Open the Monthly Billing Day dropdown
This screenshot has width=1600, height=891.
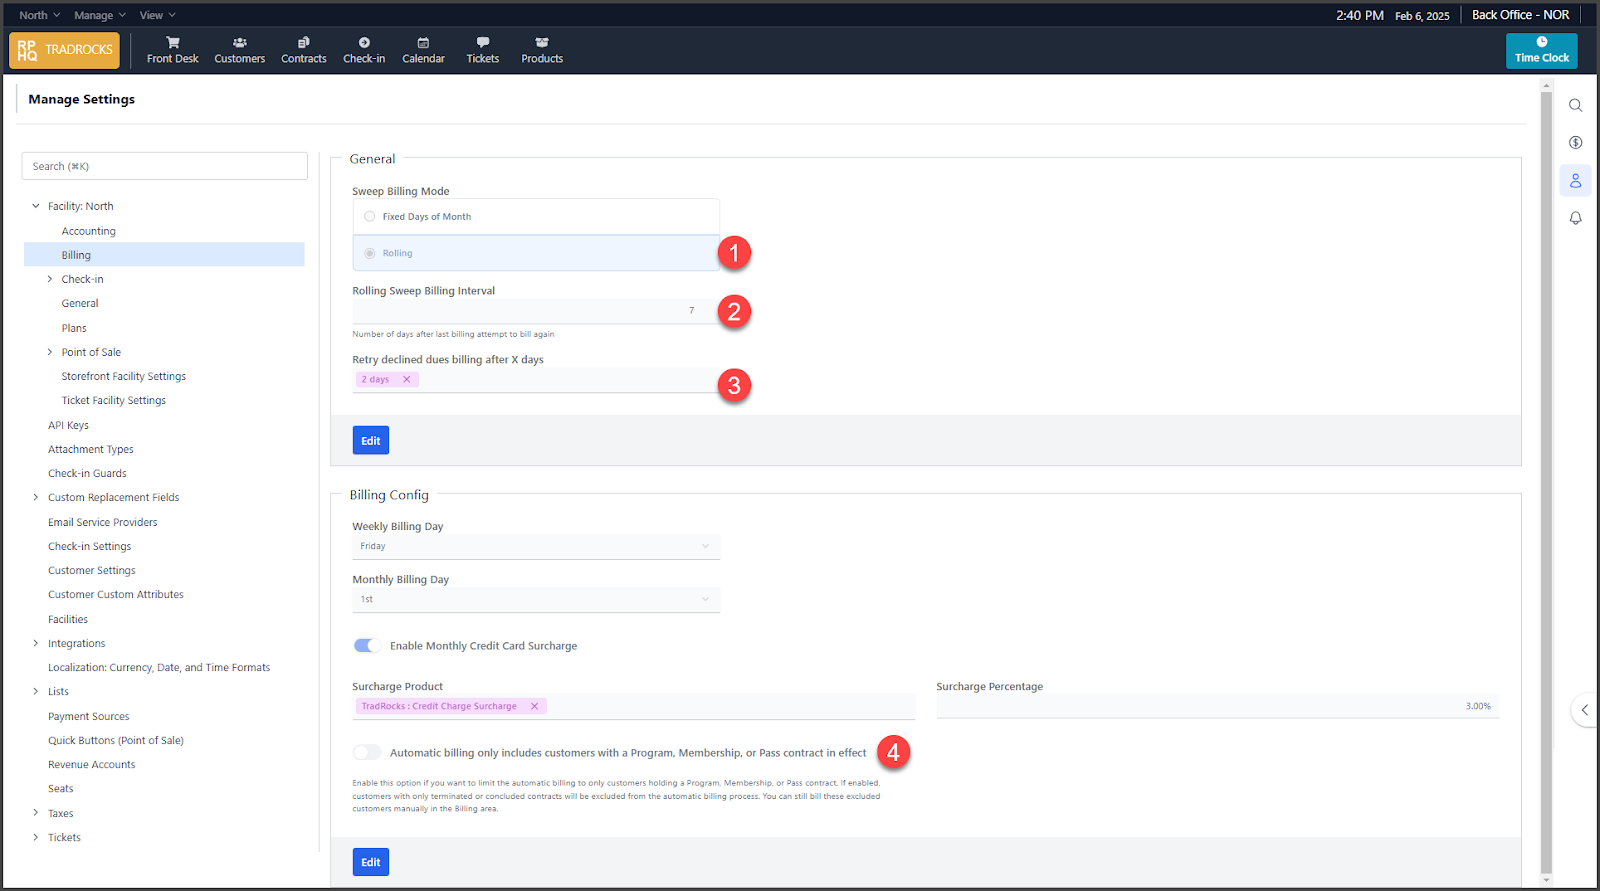click(x=535, y=599)
